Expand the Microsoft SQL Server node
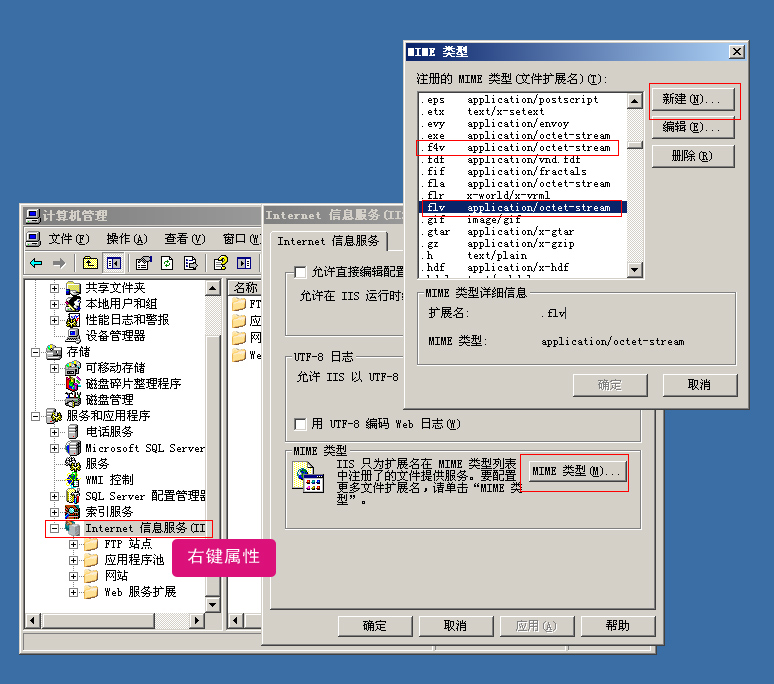This screenshot has width=774, height=684. coord(55,448)
